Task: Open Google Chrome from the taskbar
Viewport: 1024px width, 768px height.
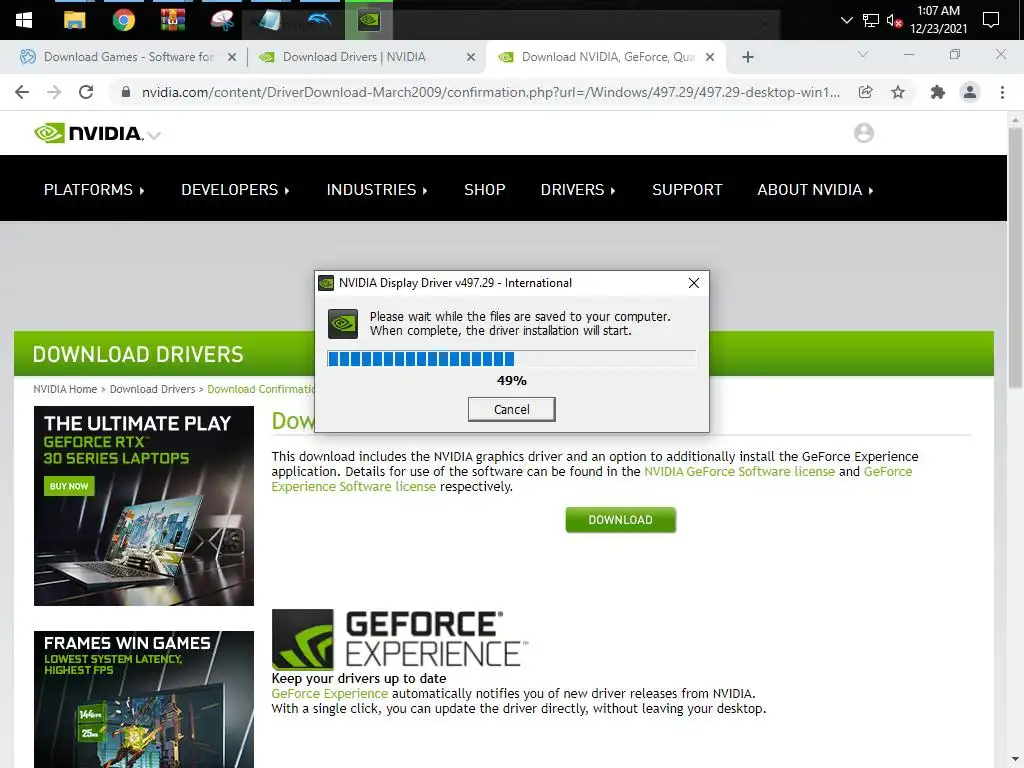Action: (x=123, y=20)
